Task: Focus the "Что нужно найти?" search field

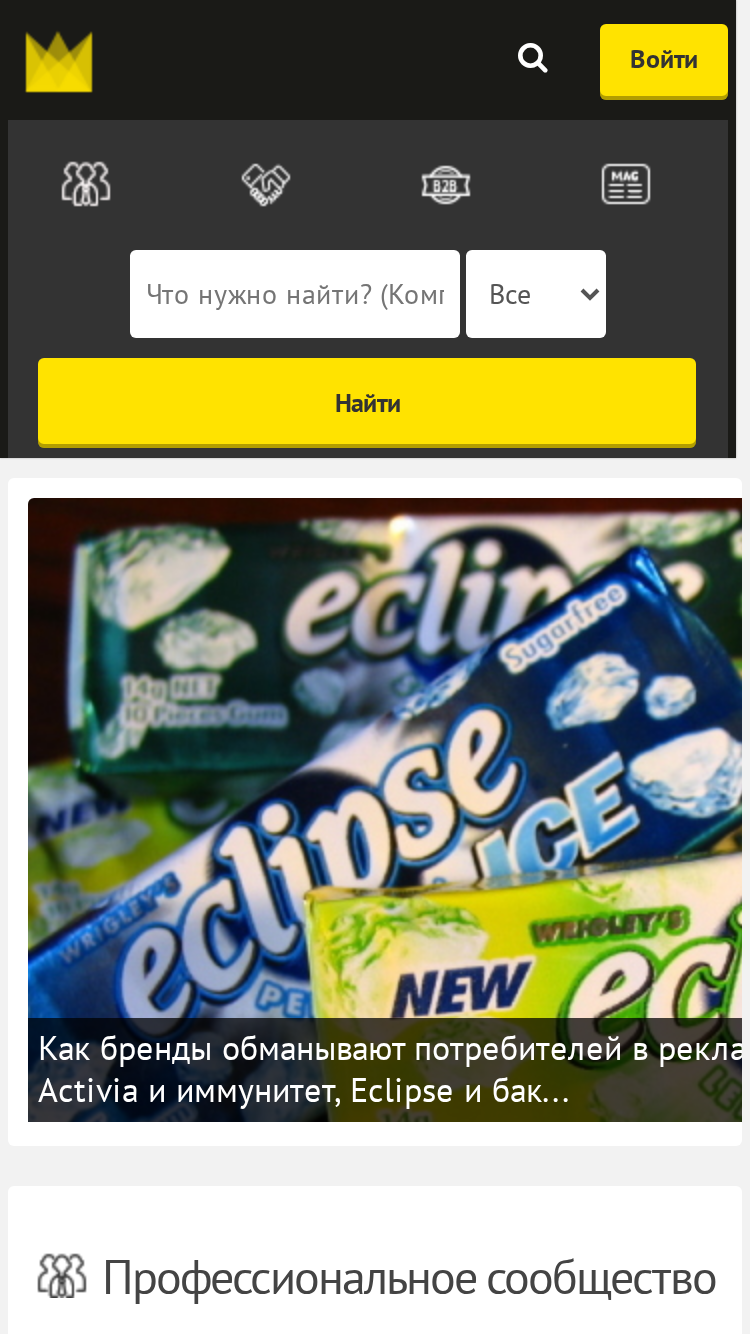Action: [295, 294]
